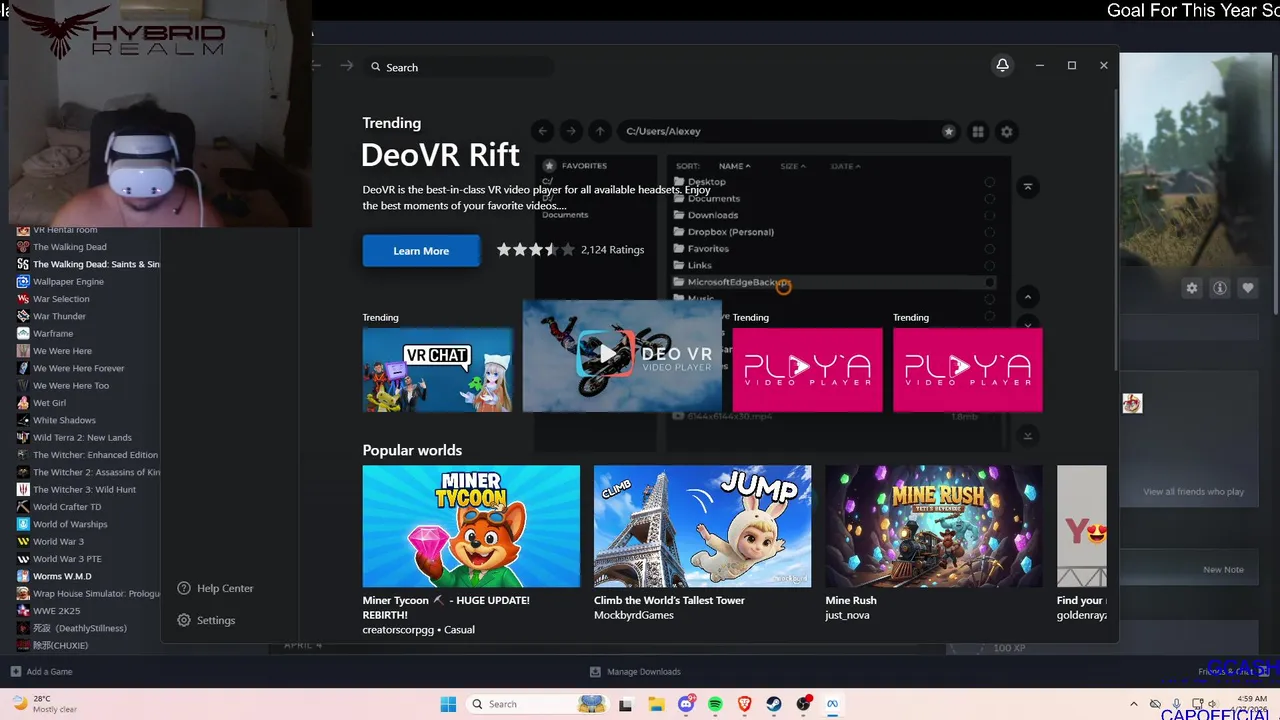Viewport: 1280px width, 720px height.
Task: Open Settings in Meta Horizon sidebar
Action: click(206, 620)
